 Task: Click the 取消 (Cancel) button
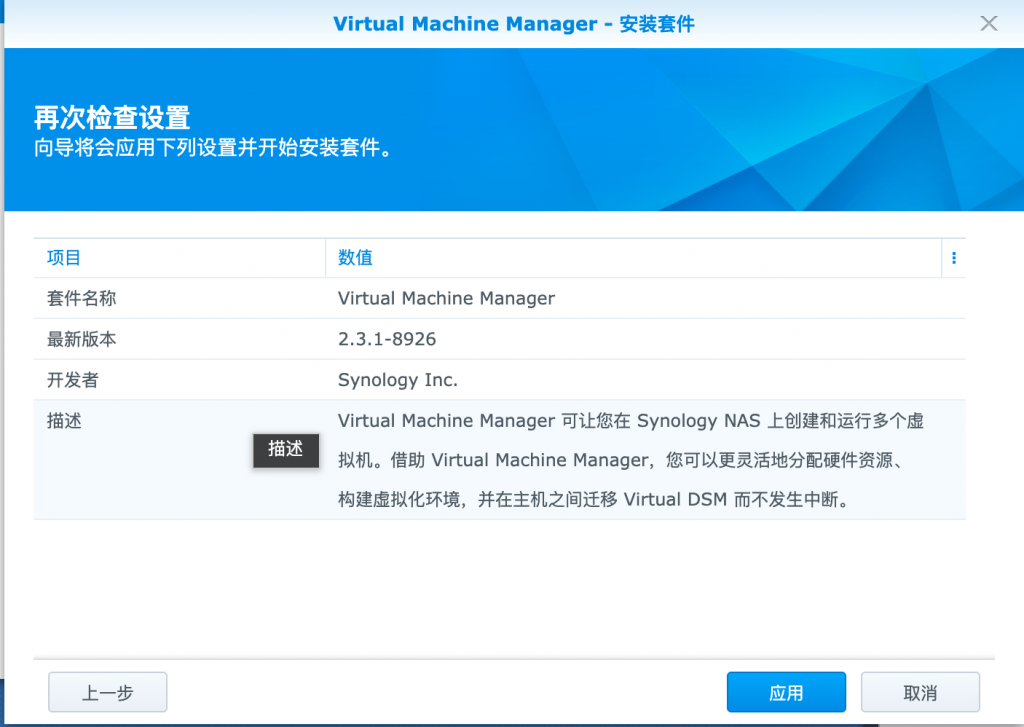(x=920, y=692)
